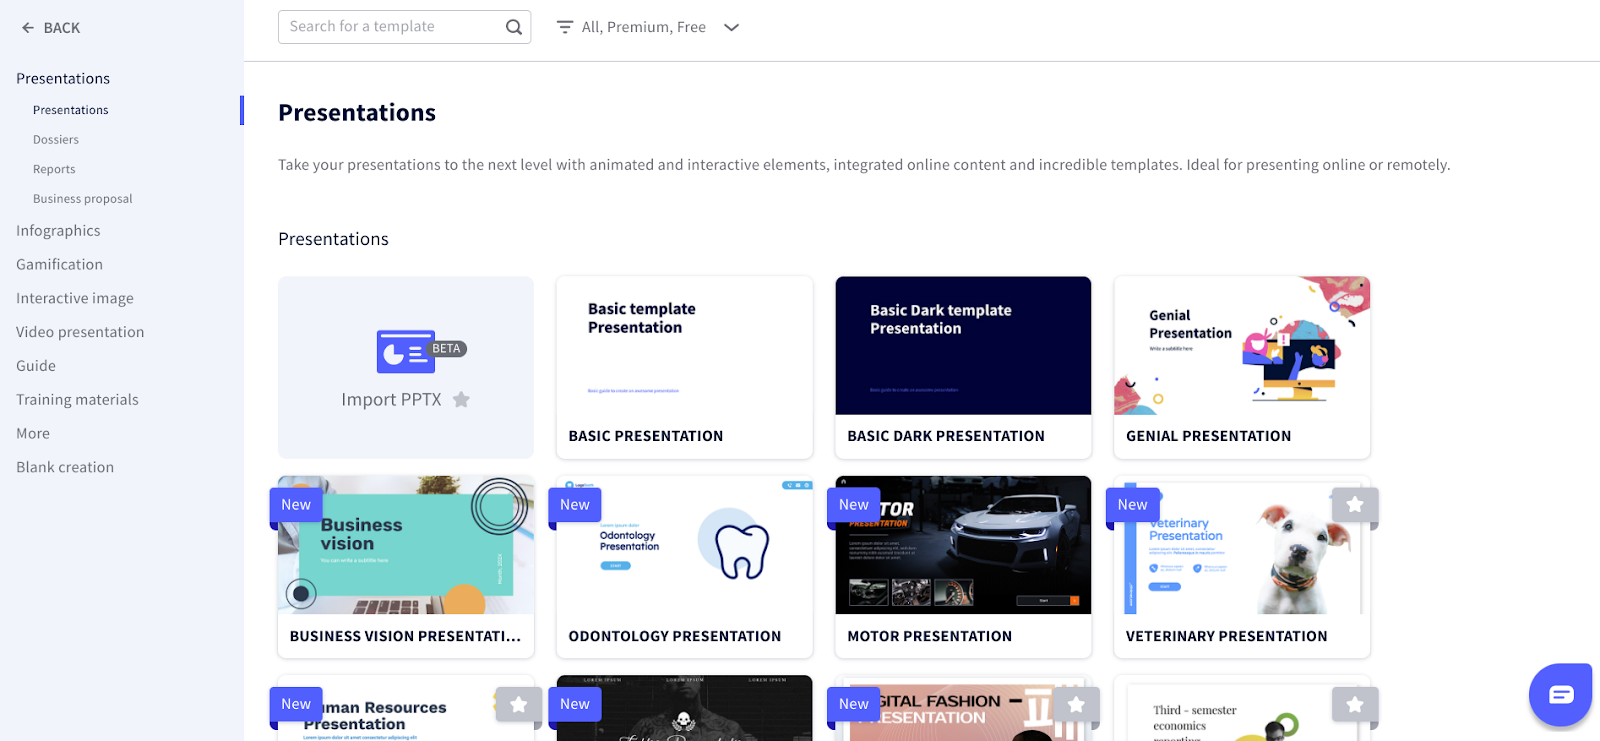This screenshot has width=1600, height=741.
Task: Open the Presentations subcategory
Action: 71,110
